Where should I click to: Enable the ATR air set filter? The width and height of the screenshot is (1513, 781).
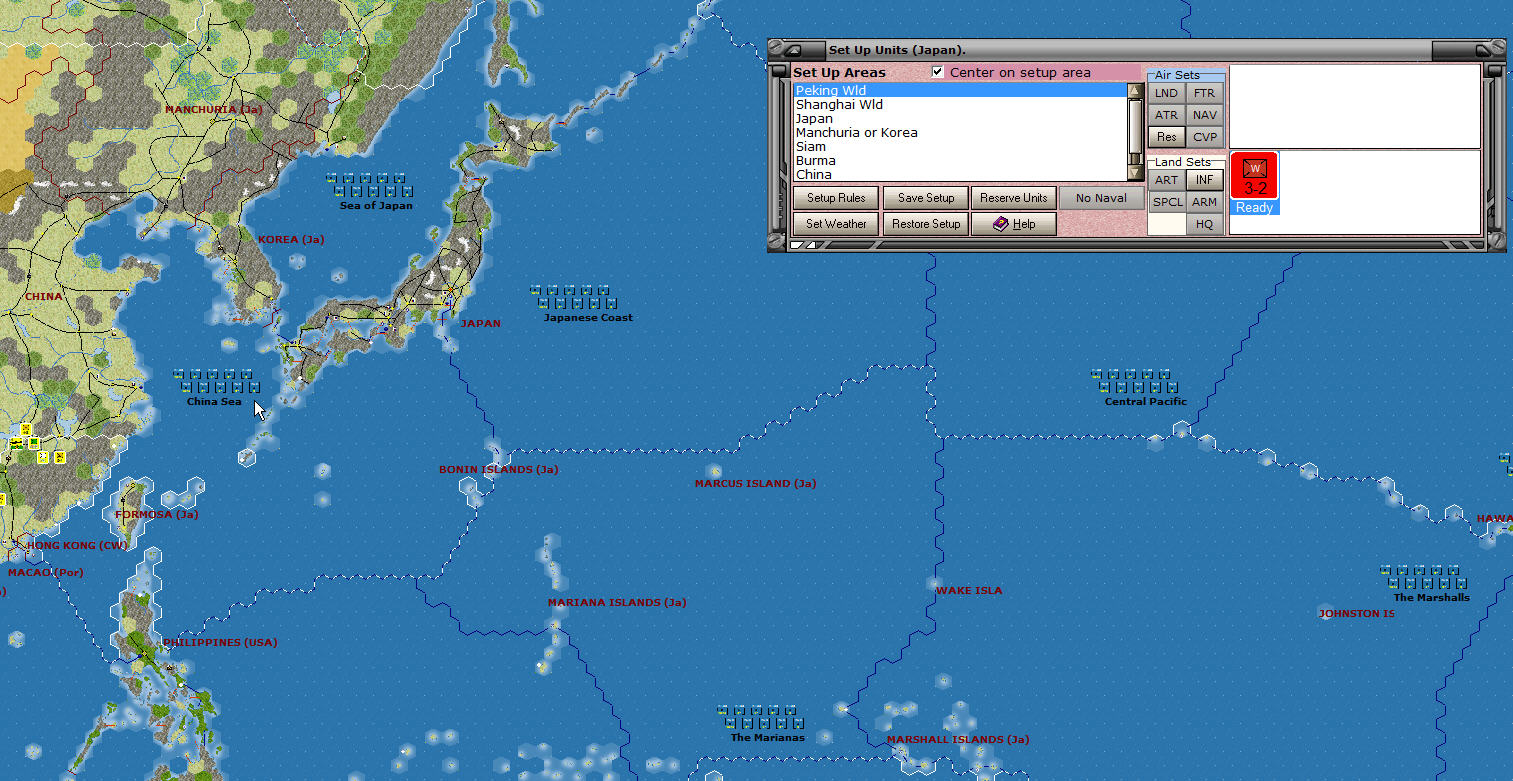1166,115
